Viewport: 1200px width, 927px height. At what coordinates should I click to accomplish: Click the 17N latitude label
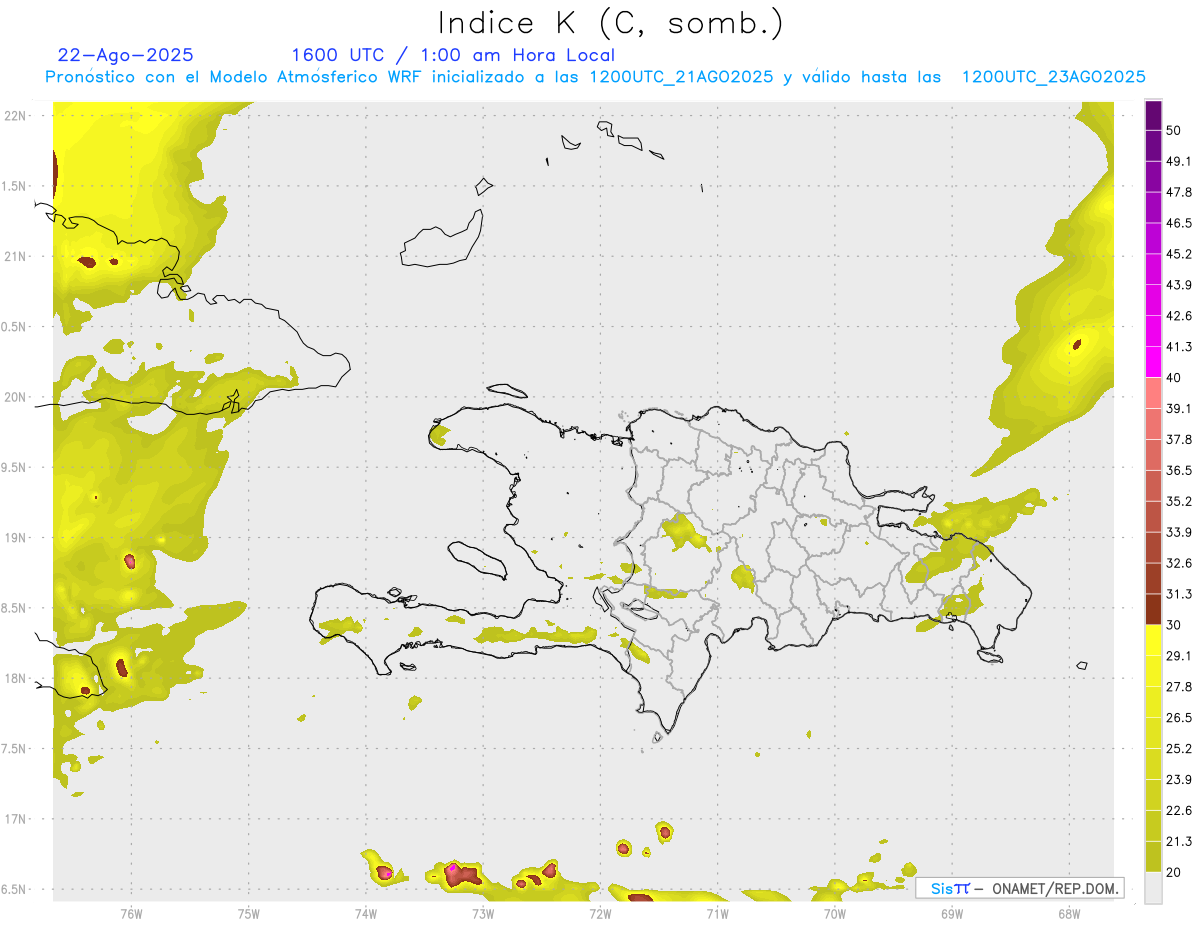16,819
